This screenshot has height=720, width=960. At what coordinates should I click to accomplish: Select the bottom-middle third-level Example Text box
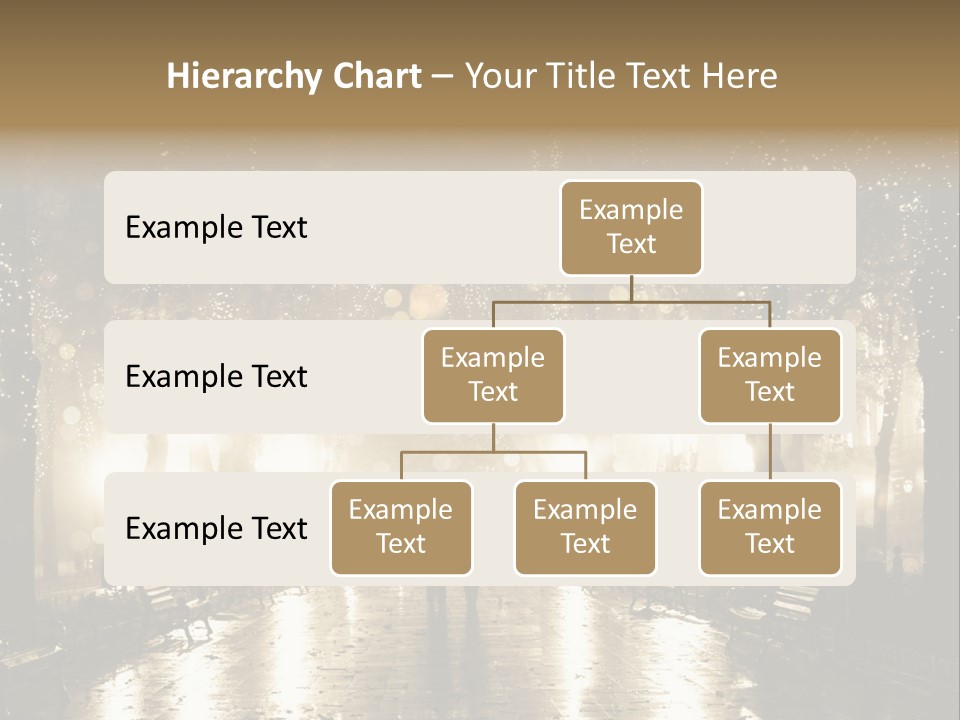pyautogui.click(x=585, y=527)
